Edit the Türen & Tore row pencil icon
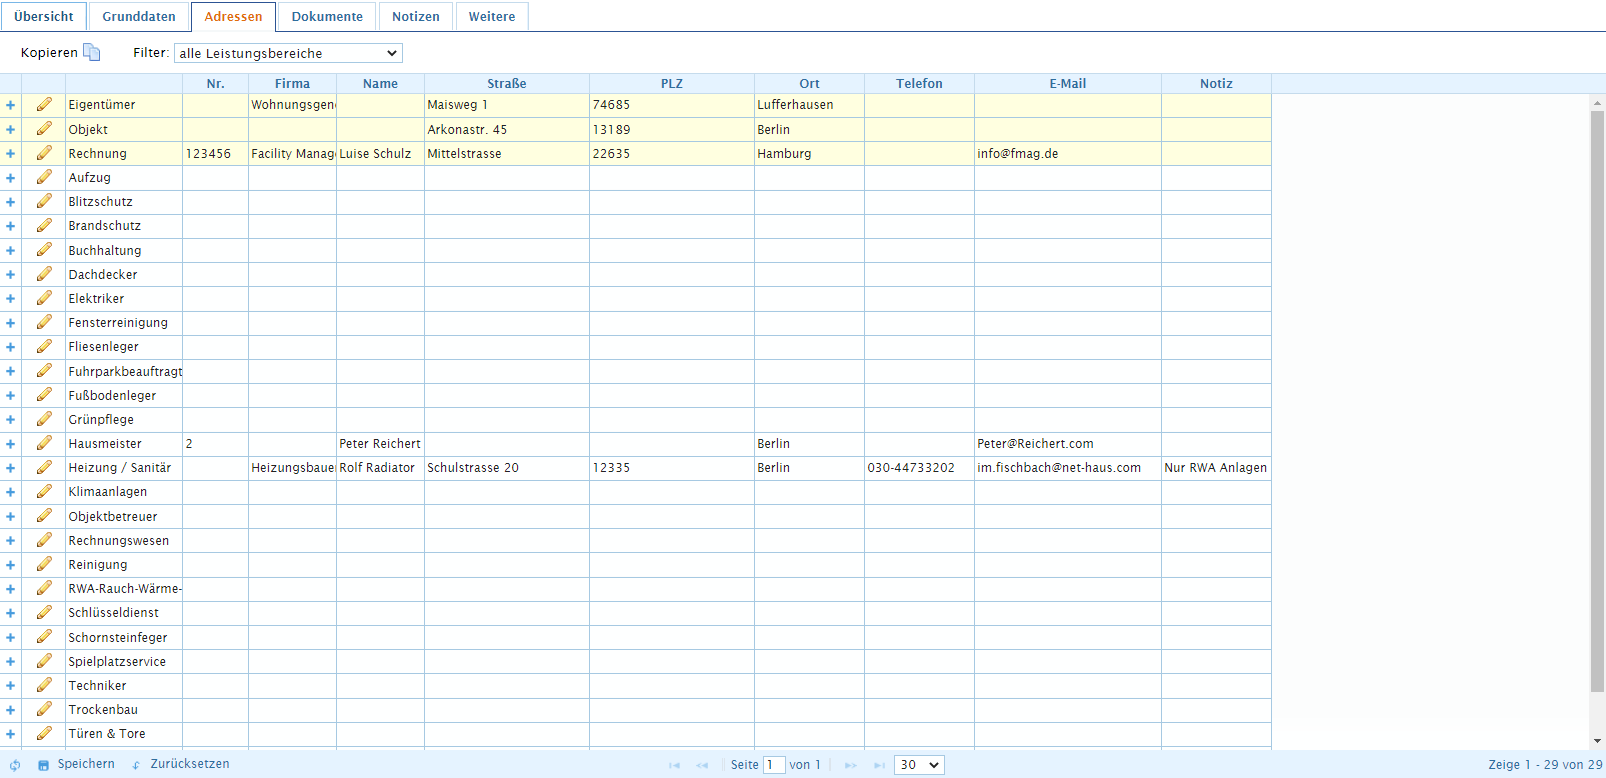Viewport: 1606px width, 778px height. click(x=44, y=733)
